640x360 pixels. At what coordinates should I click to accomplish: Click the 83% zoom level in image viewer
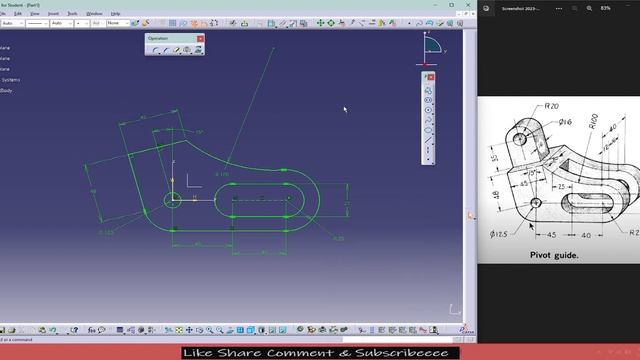[x=606, y=8]
